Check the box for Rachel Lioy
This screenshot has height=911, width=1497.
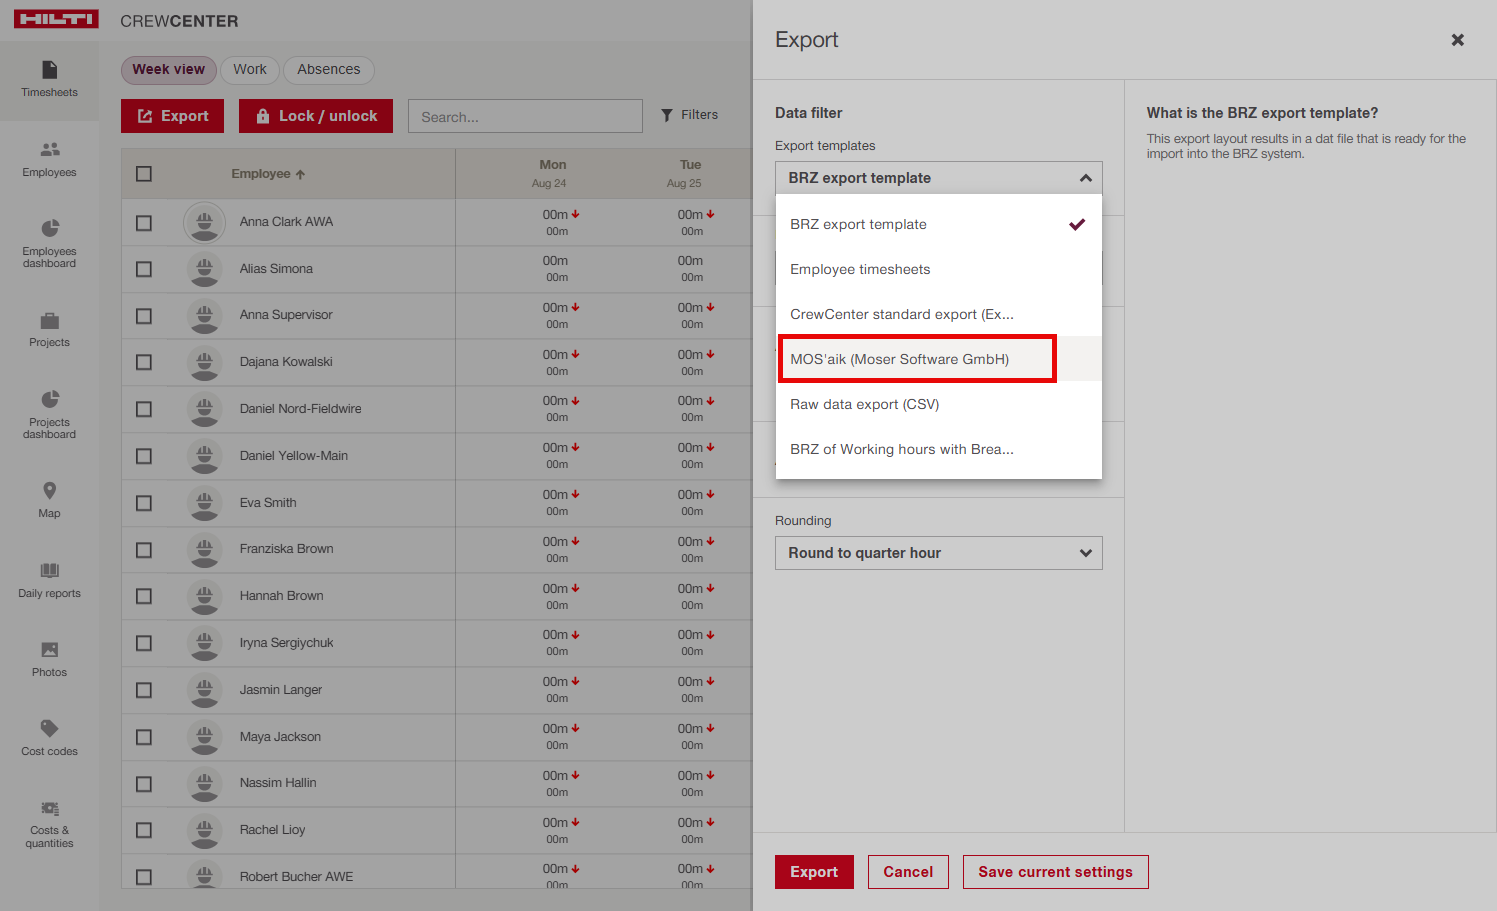(144, 830)
